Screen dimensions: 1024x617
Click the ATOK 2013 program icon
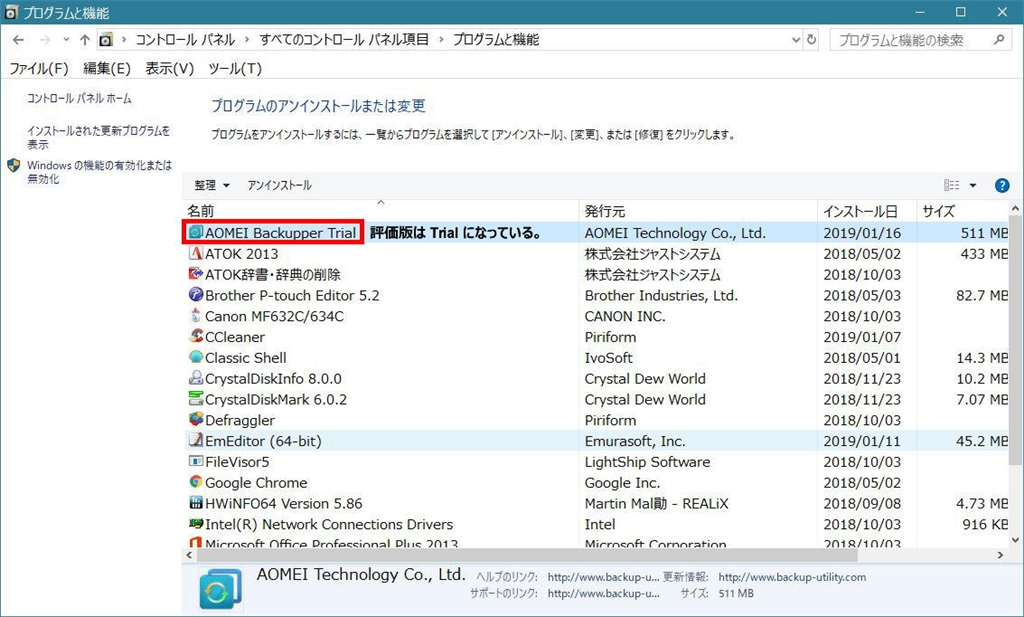click(195, 253)
